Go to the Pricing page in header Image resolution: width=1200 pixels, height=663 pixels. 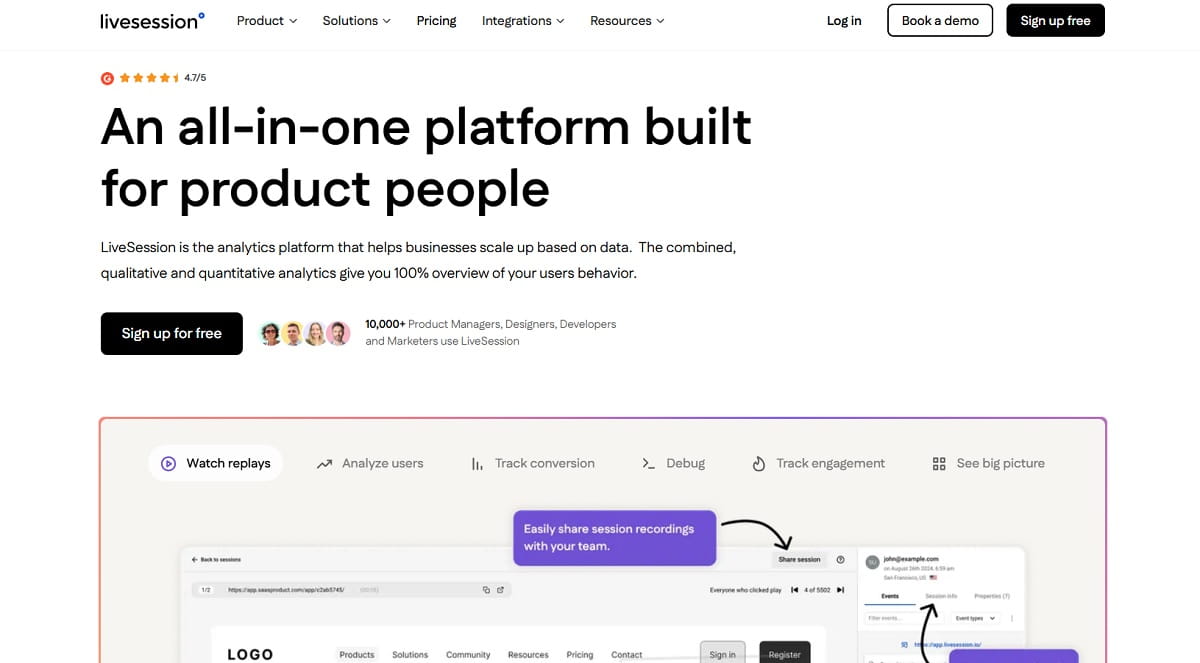(436, 20)
